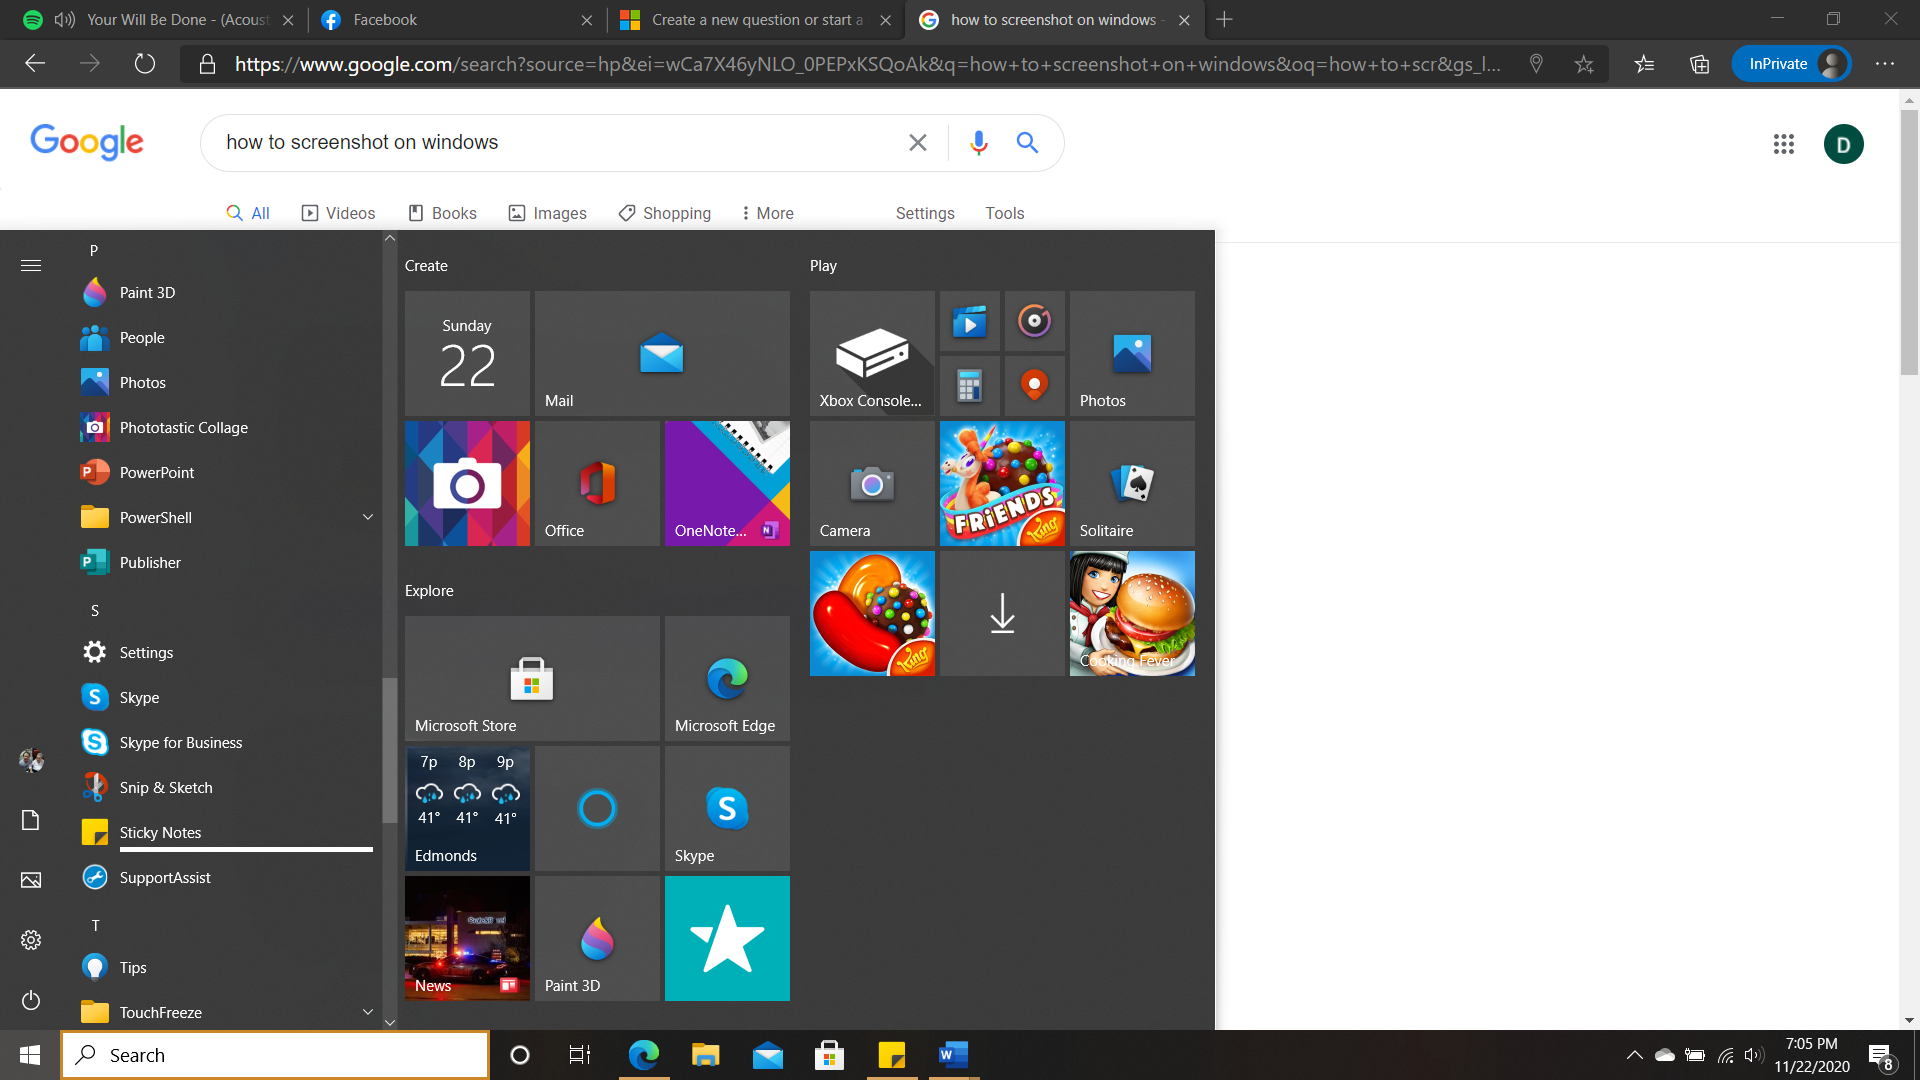Open Snip & Sketch from app list
Image resolution: width=1920 pixels, height=1080 pixels.
pos(166,787)
